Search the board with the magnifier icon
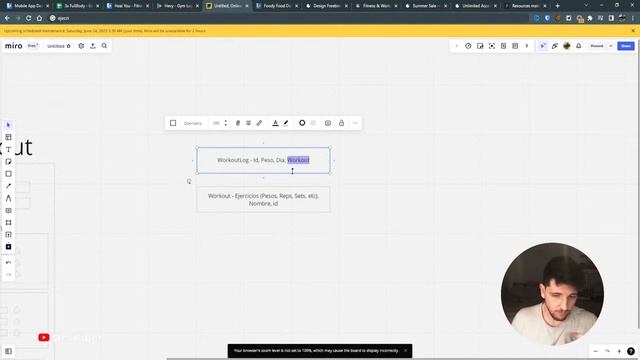 pos(104,46)
